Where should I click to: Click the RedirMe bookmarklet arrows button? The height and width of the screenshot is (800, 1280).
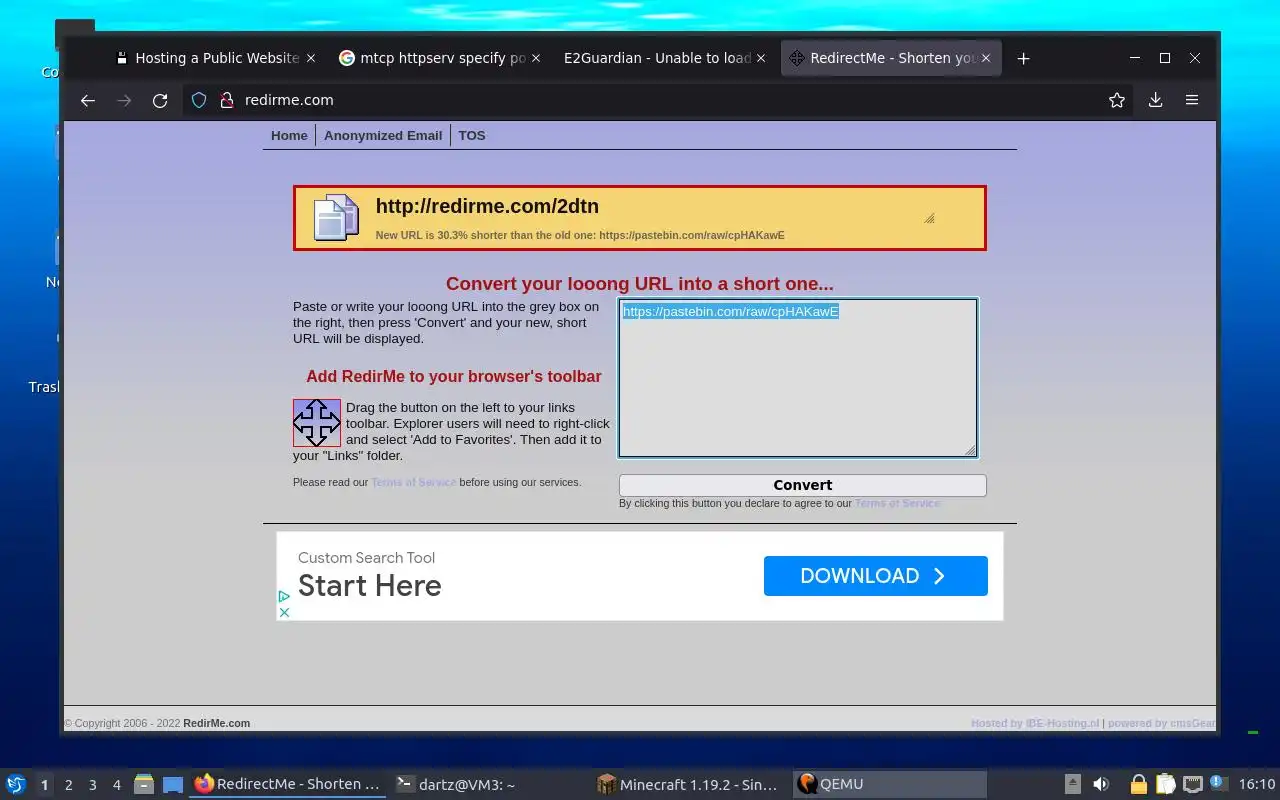[x=317, y=423]
